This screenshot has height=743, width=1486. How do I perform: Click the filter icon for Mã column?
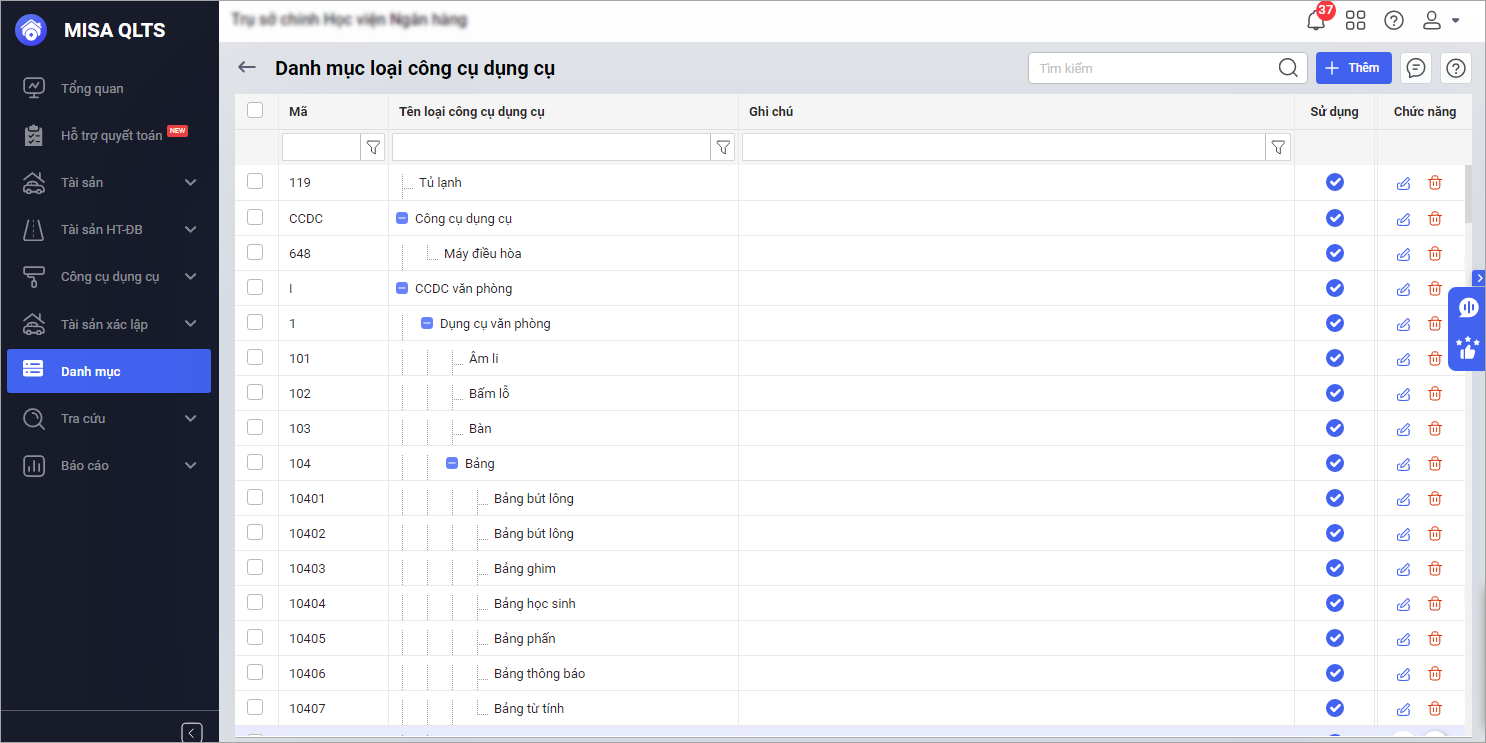click(373, 148)
